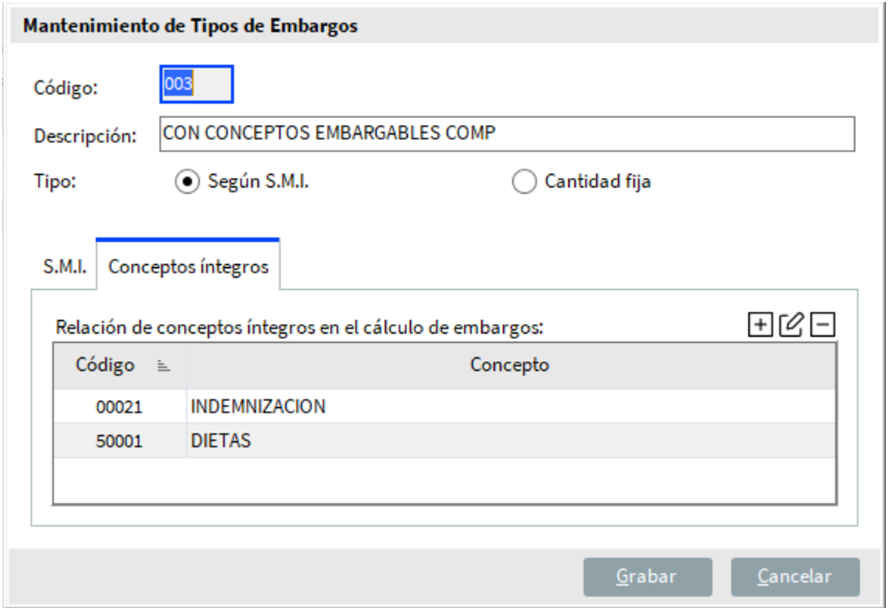Select the Según S.M.I. radio option
This screenshot has width=888, height=610.
point(187,183)
